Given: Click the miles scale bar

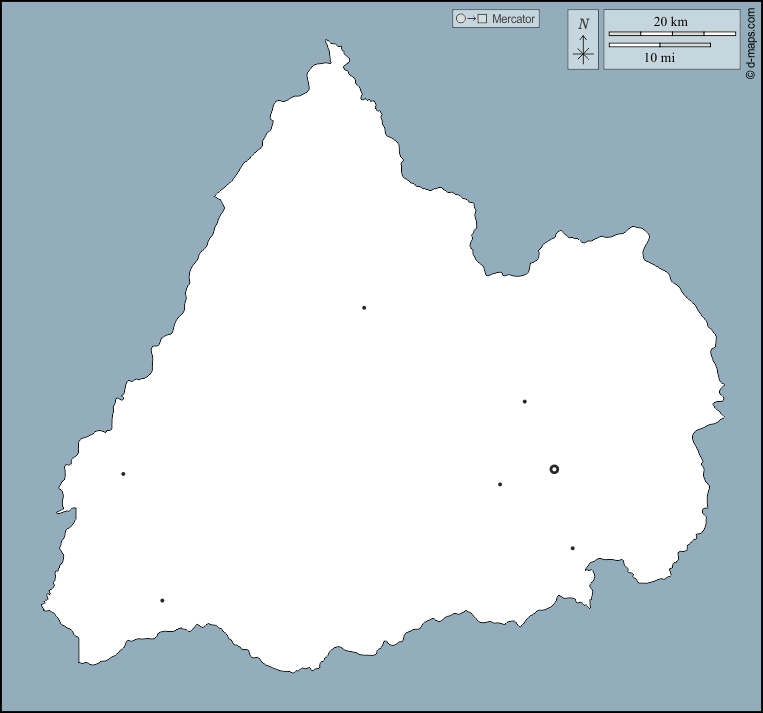Looking at the screenshot, I should 659,45.
